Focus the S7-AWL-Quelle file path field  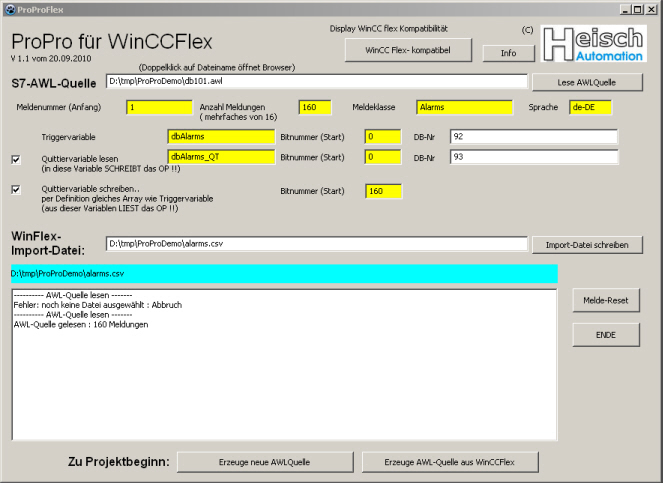click(x=317, y=81)
